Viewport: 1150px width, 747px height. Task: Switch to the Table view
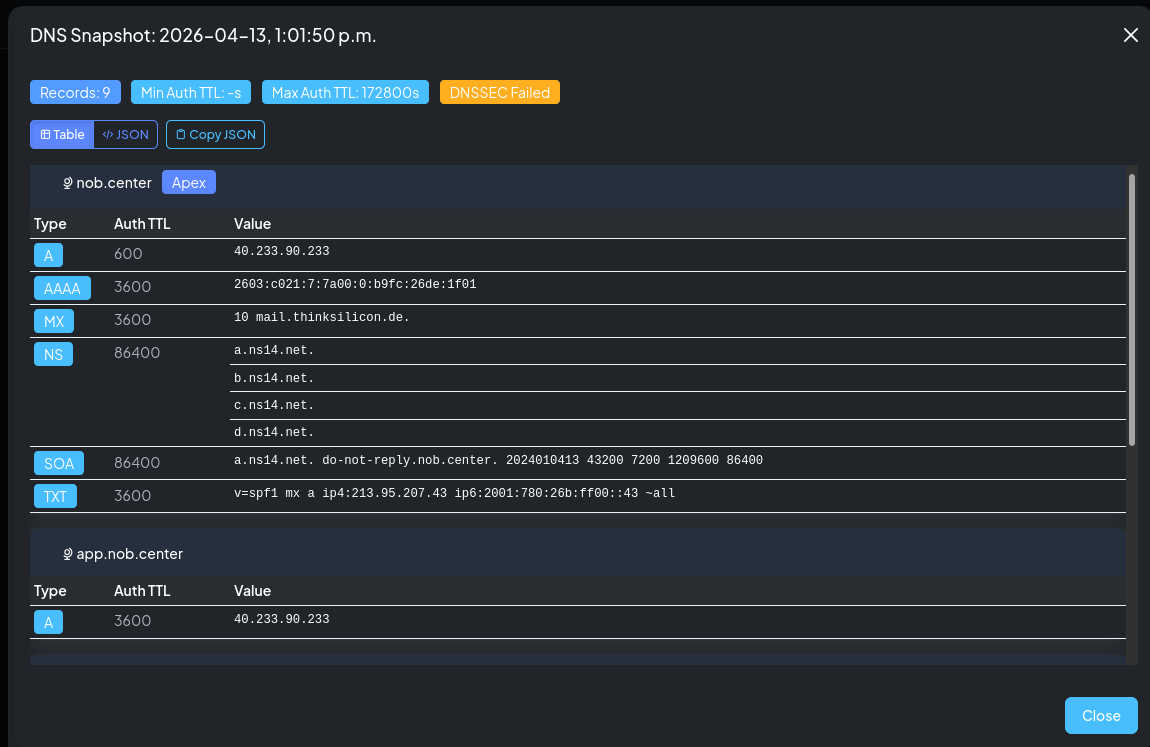pyautogui.click(x=62, y=135)
